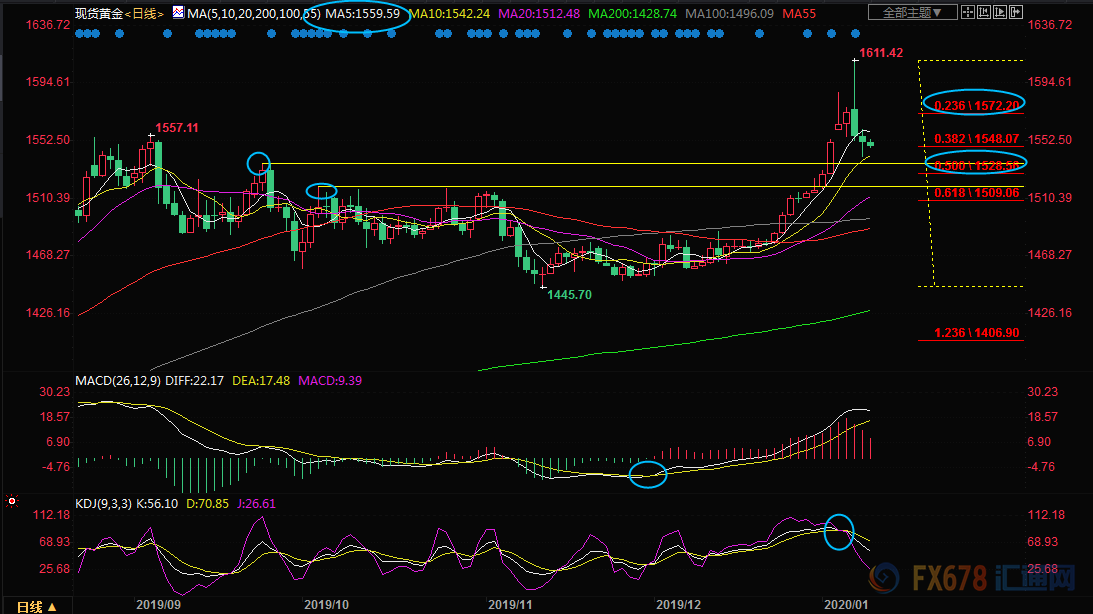Click the rightmost panel export icon
The image size is (1093, 614).
coord(1016,12)
